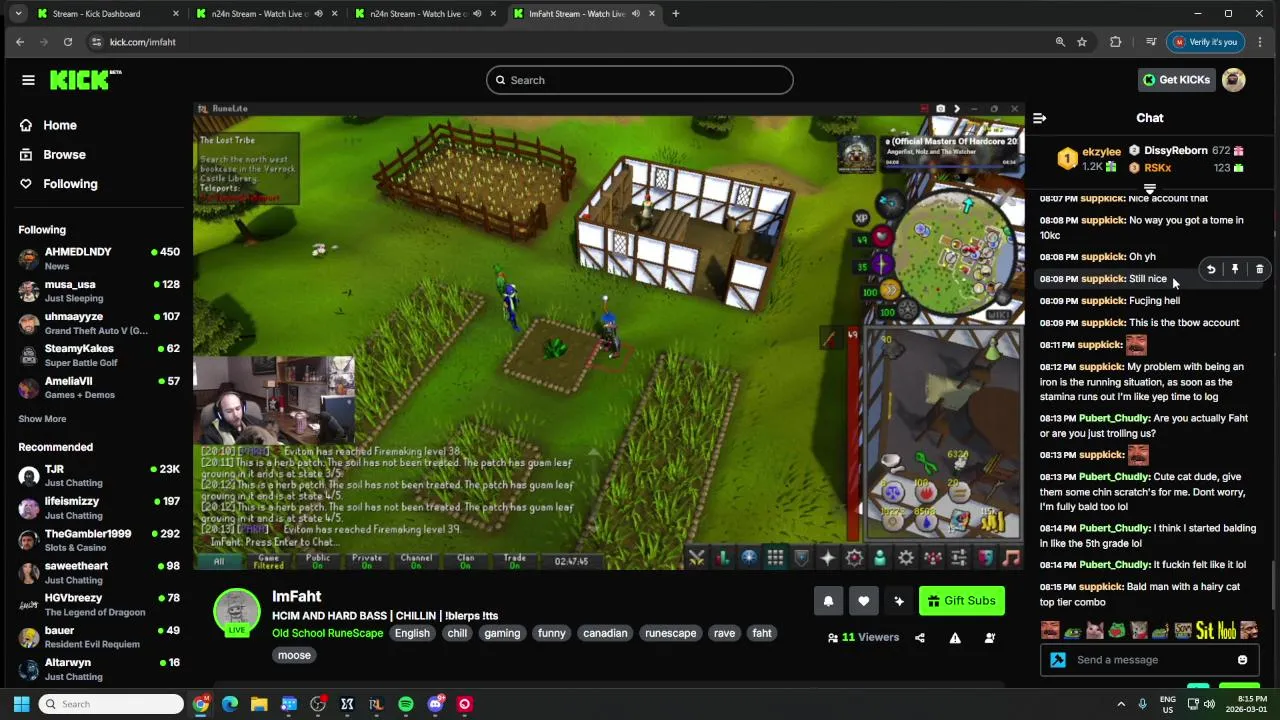The image size is (1280, 720).
Task: Reload the kick.com page
Action: click(68, 42)
